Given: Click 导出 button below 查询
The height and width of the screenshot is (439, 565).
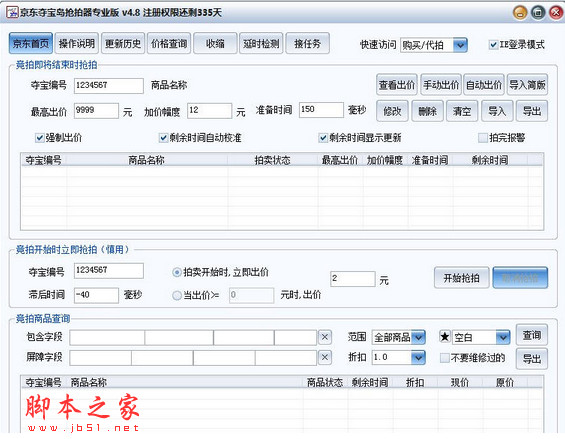Looking at the screenshot, I should (532, 359).
